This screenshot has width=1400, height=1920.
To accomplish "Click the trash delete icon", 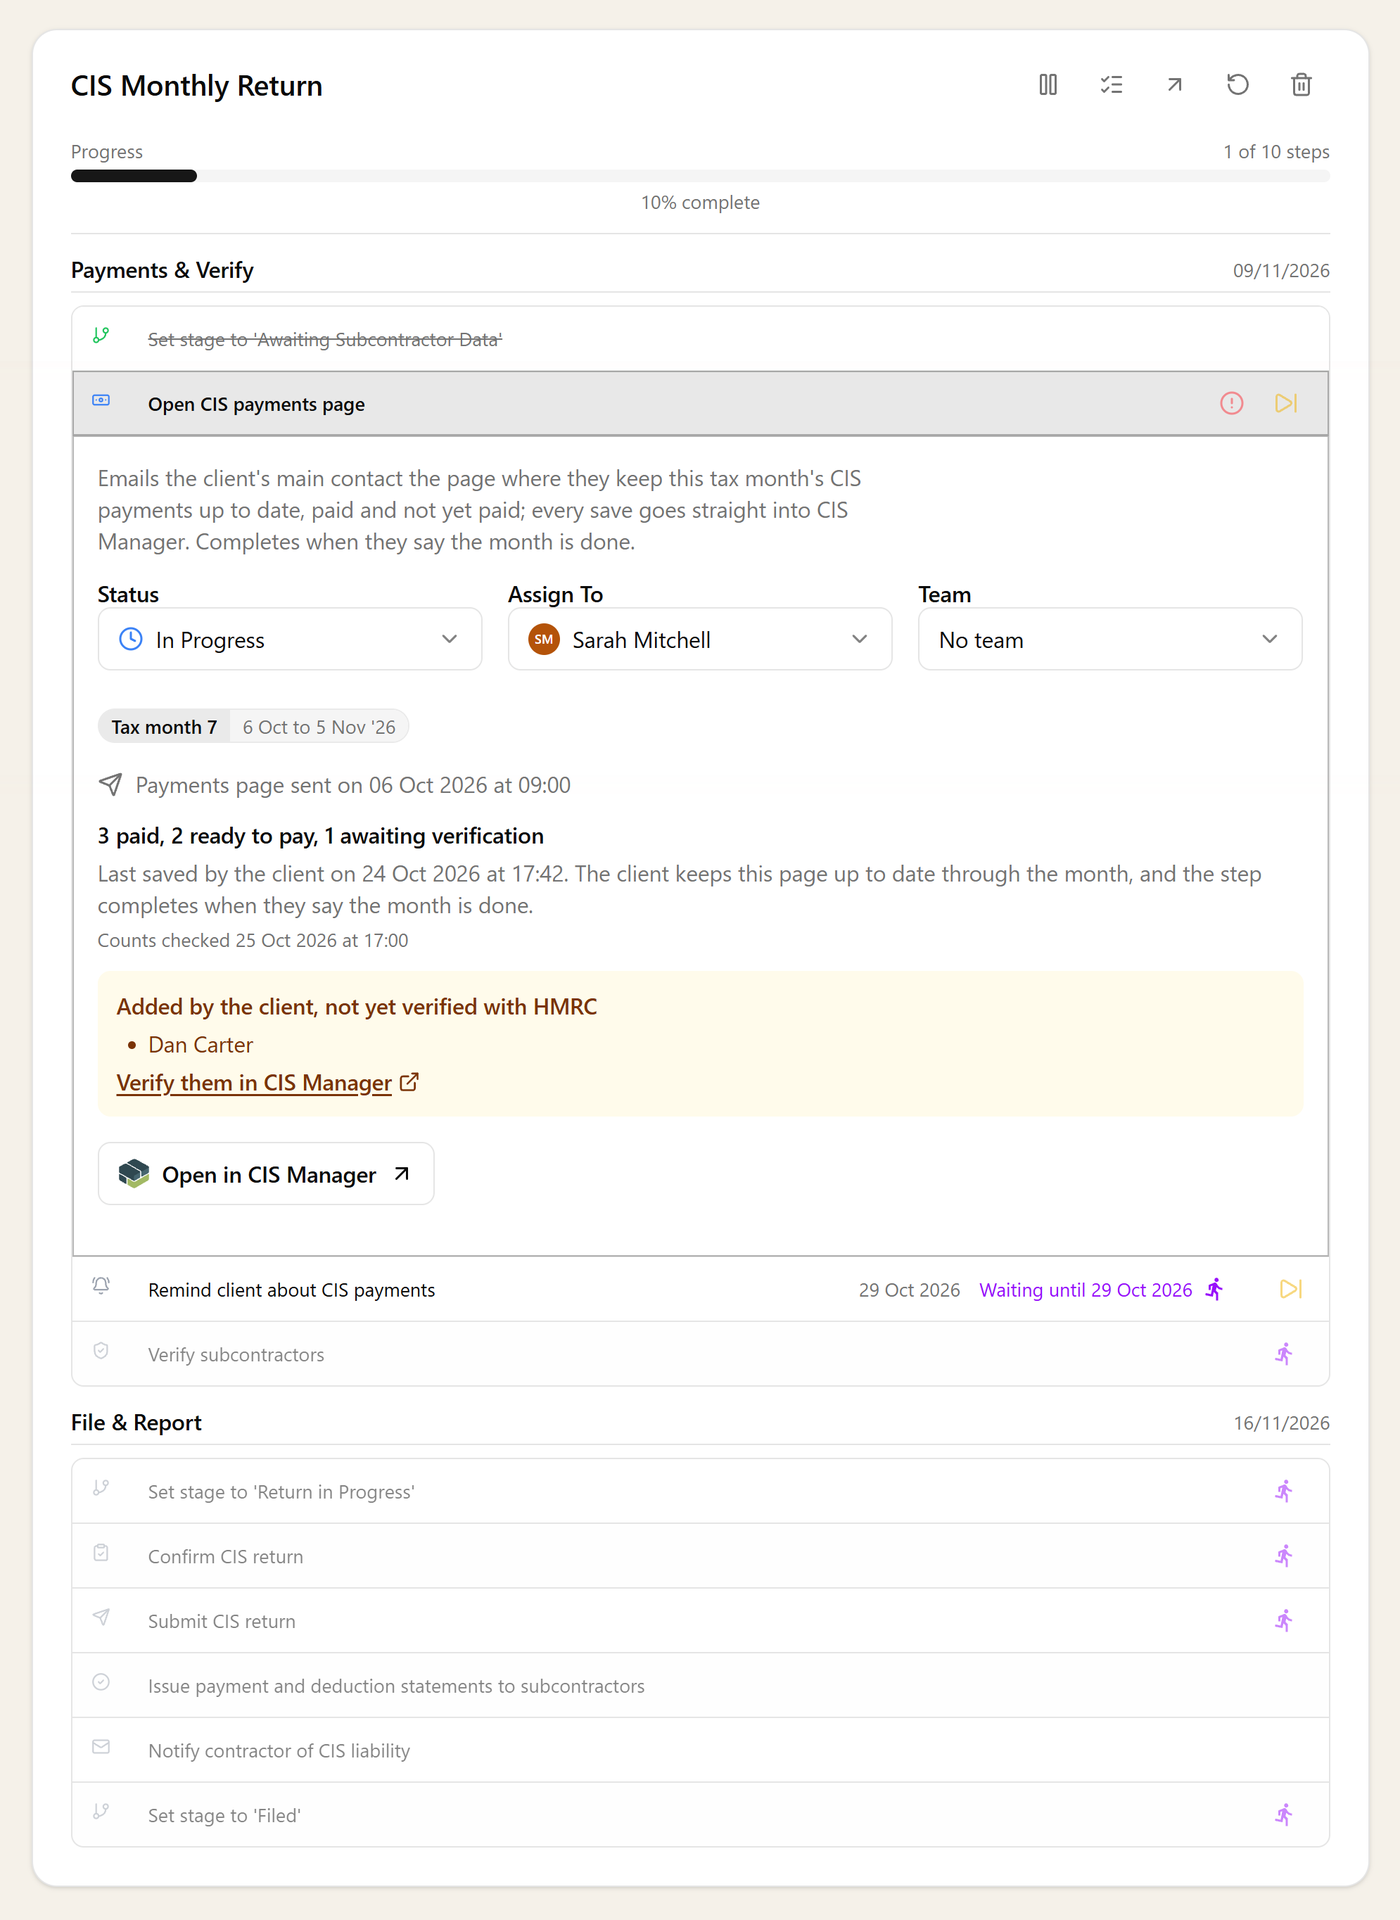I will [x=1301, y=85].
